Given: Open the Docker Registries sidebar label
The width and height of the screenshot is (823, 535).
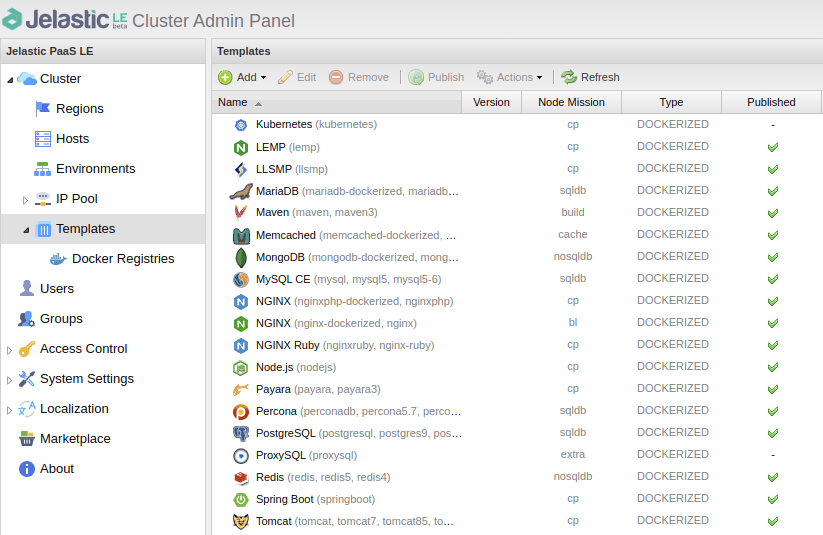Looking at the screenshot, I should pyautogui.click(x=123, y=259).
